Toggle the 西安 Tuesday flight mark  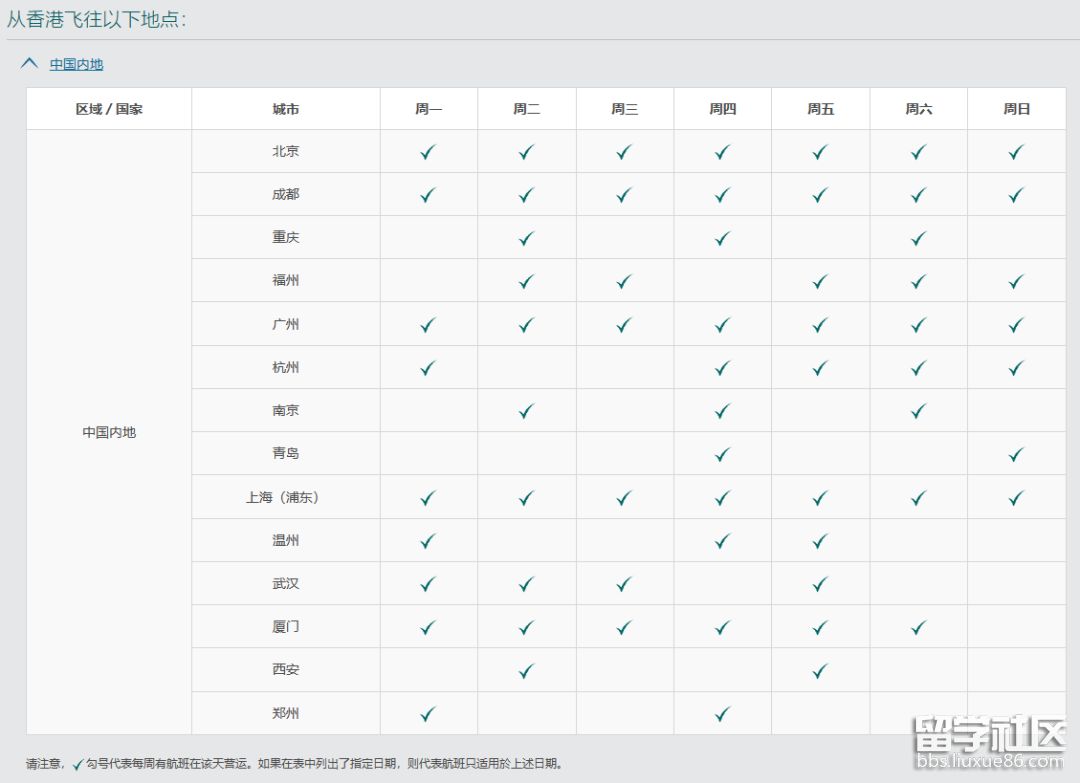click(526, 668)
